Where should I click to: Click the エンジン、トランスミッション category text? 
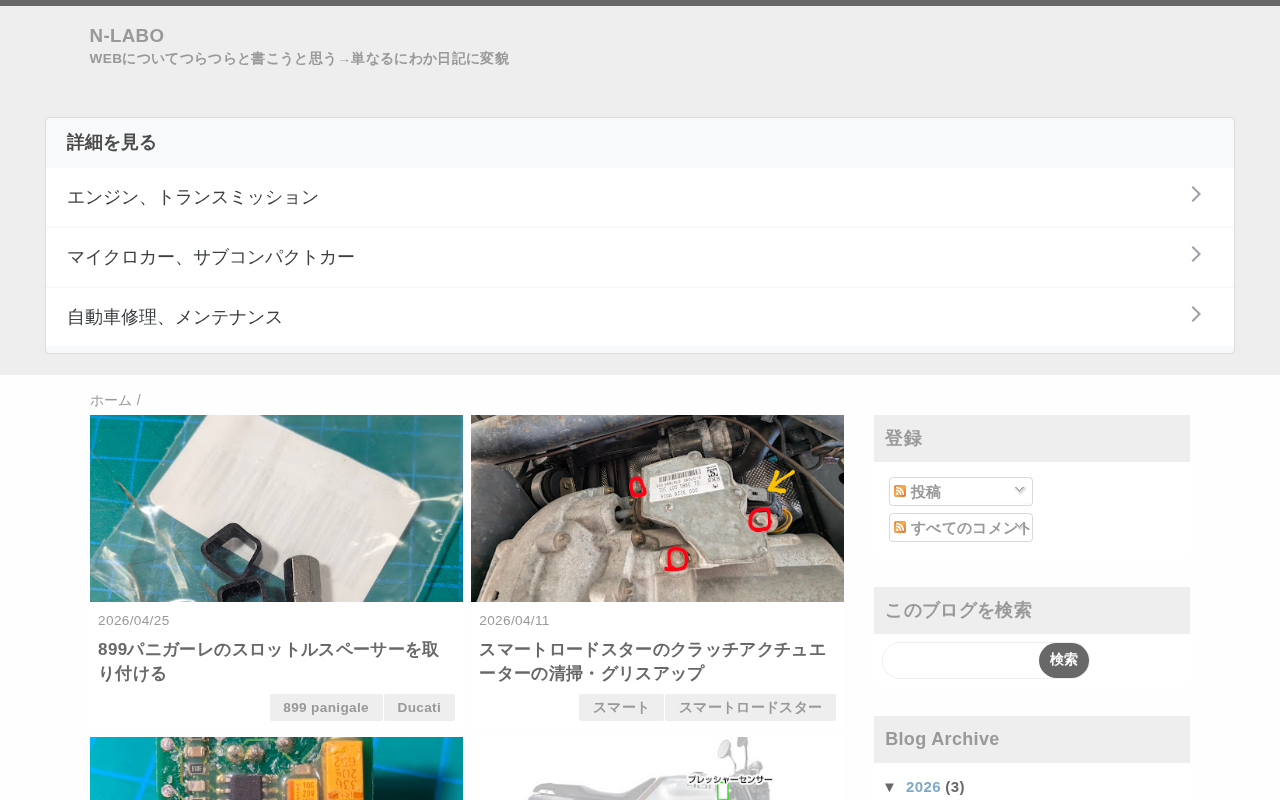pos(193,197)
